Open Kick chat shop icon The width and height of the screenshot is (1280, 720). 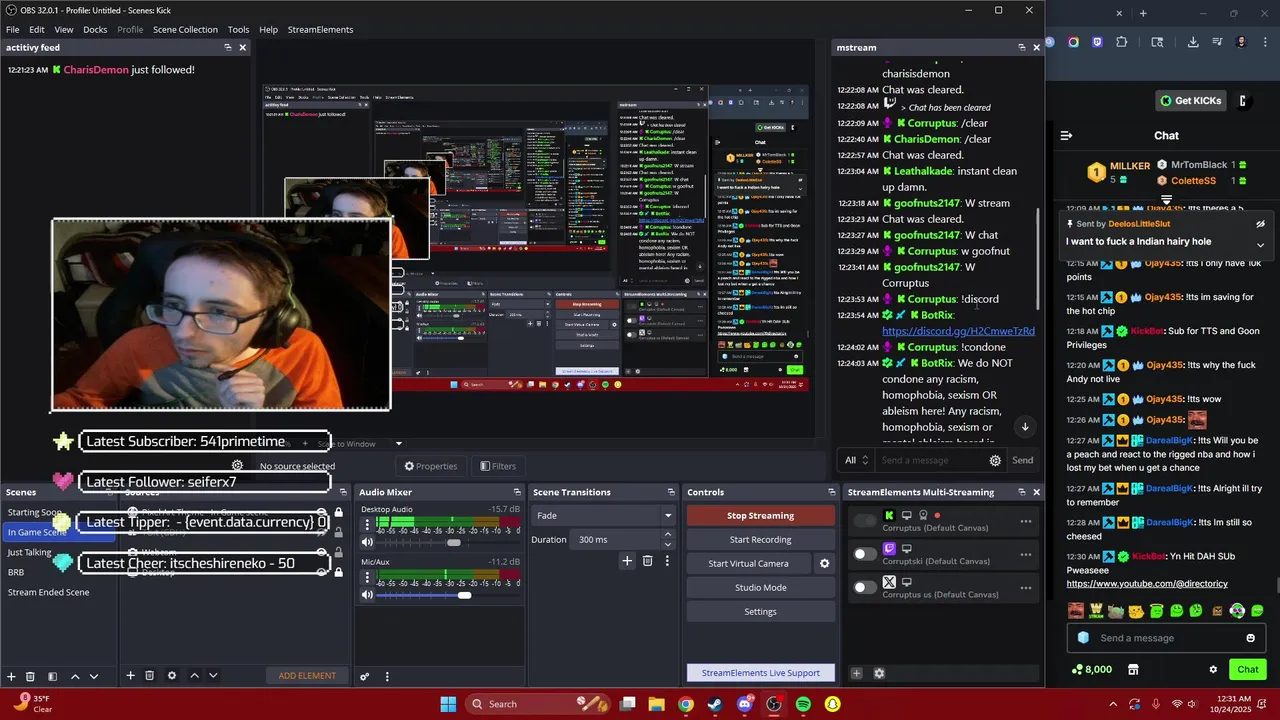point(1133,669)
